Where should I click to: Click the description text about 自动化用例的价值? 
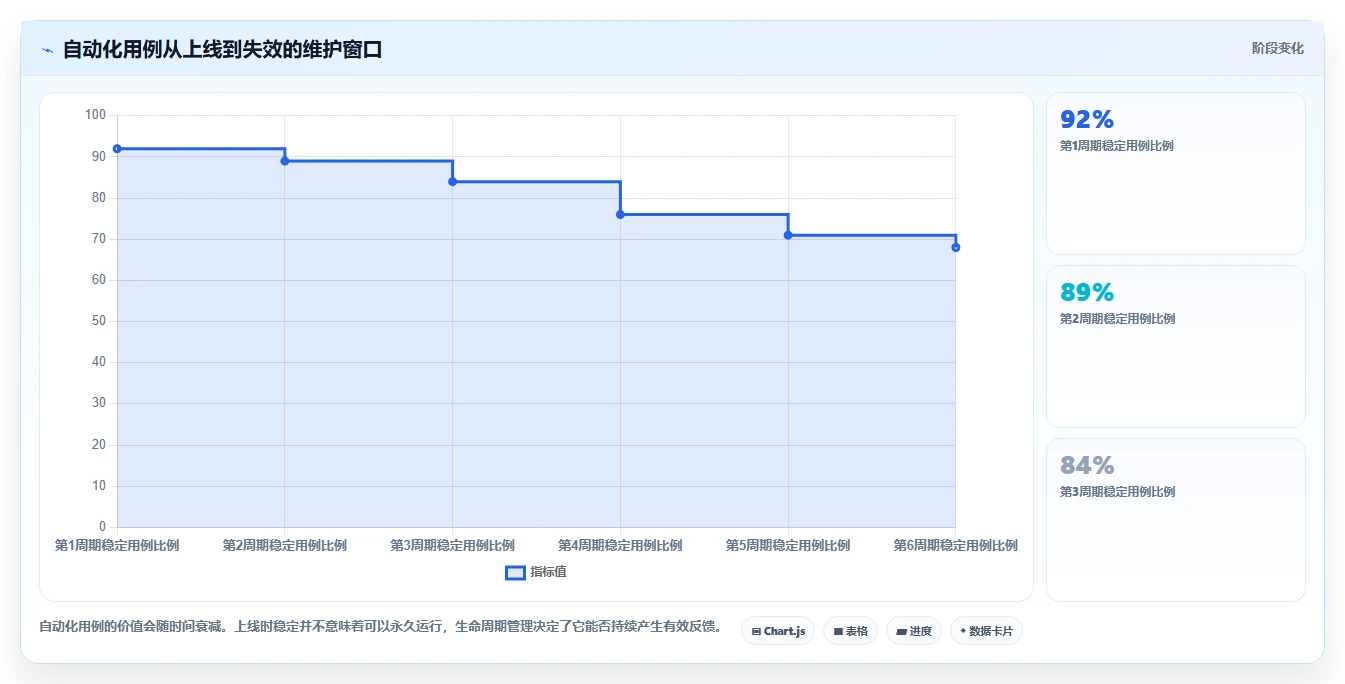pyautogui.click(x=380, y=627)
